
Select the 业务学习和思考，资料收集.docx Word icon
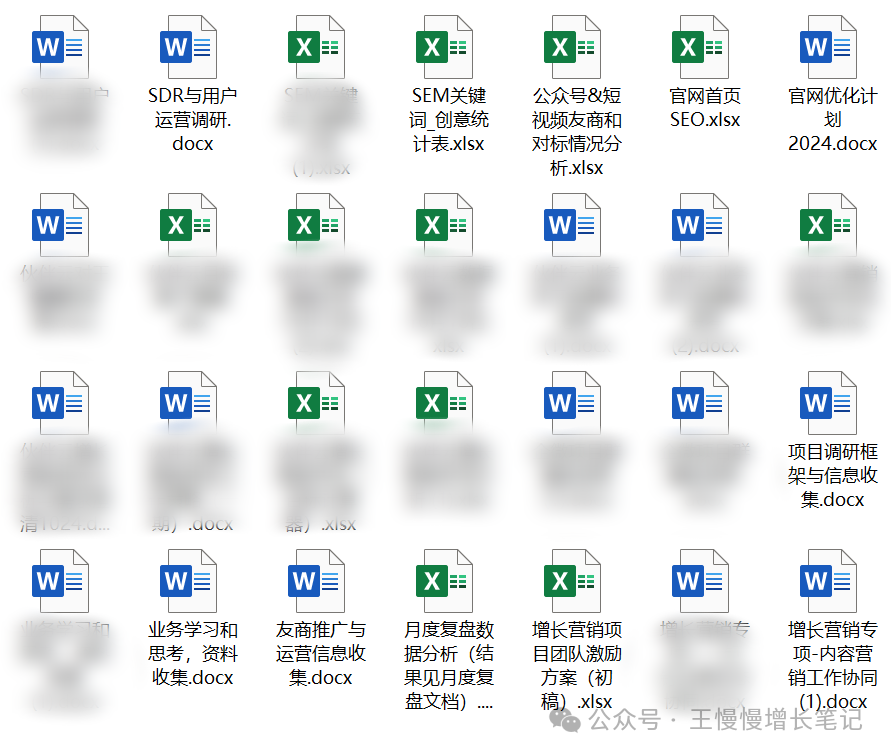(187, 580)
